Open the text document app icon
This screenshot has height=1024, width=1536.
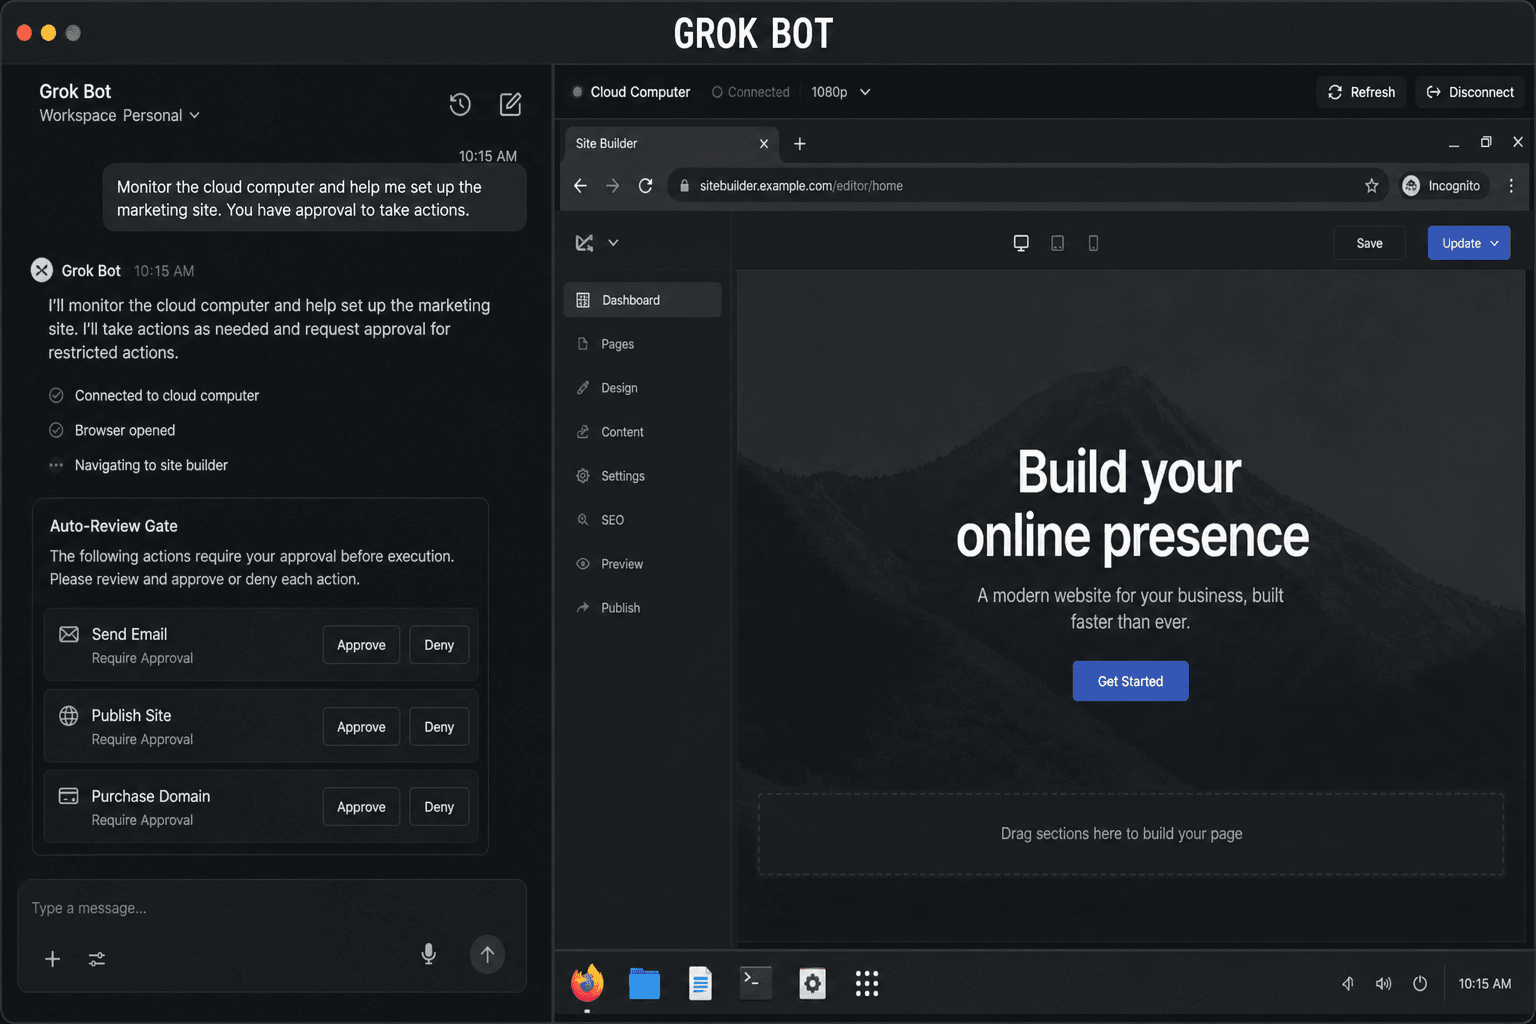click(x=700, y=984)
